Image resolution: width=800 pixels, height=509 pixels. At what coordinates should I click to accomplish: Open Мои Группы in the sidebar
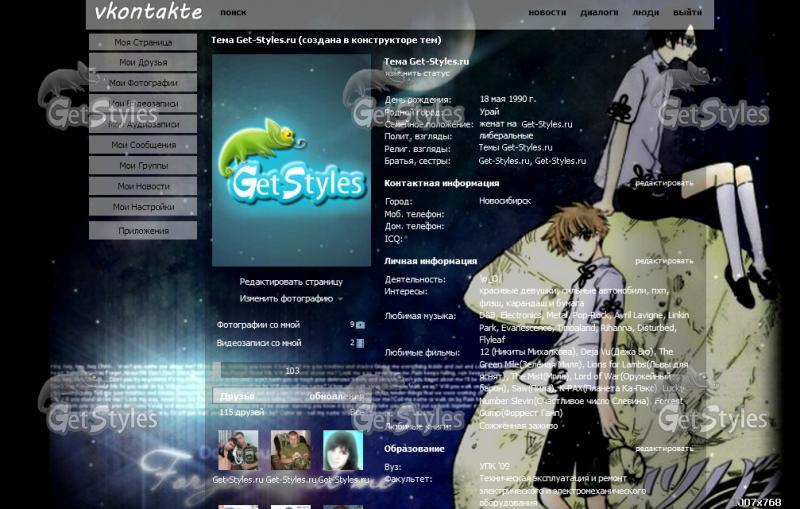click(143, 166)
